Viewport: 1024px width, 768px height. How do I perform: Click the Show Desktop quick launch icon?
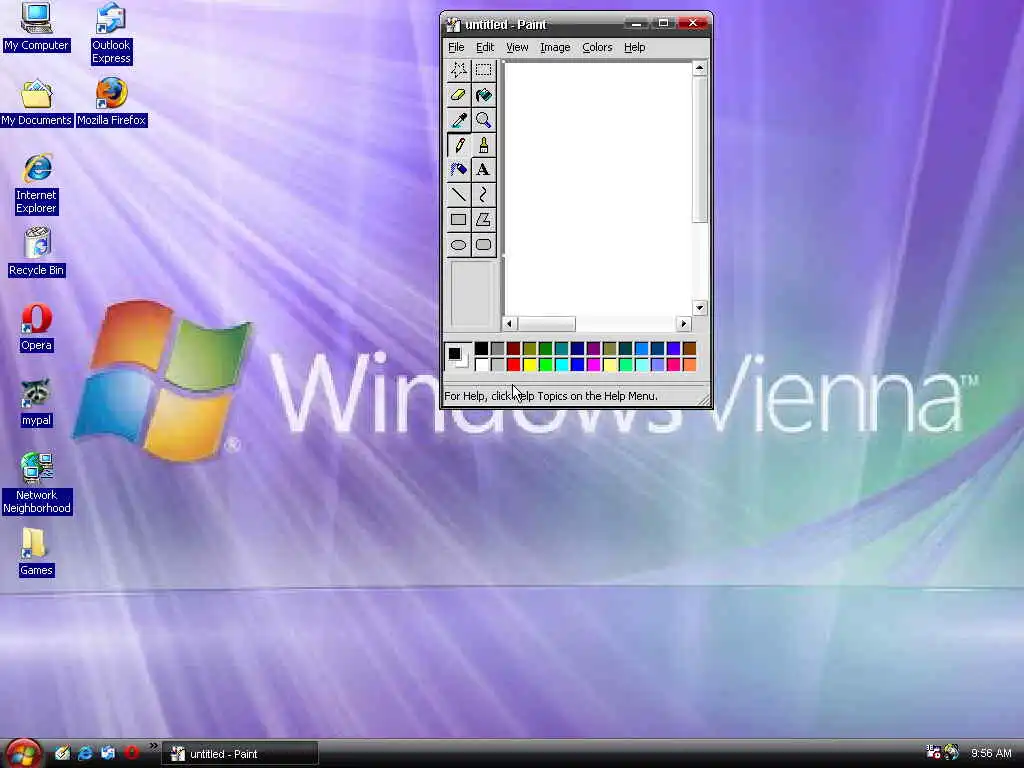point(62,753)
